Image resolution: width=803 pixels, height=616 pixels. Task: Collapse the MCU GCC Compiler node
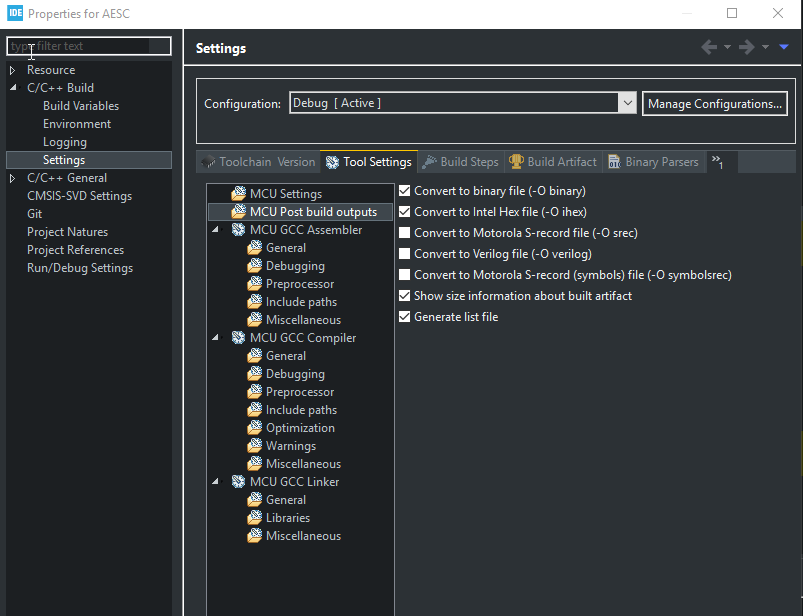[216, 337]
